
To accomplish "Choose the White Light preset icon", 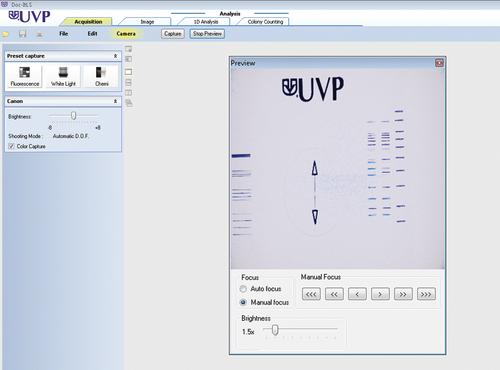I will tap(63, 72).
